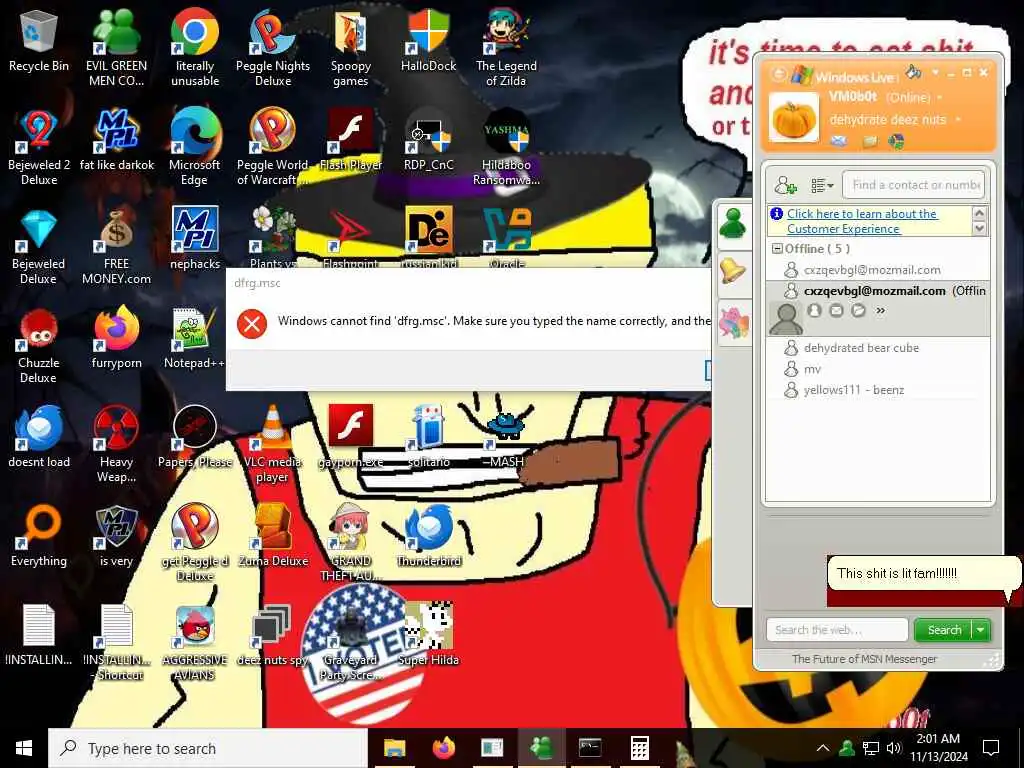
Task: Click the Find a contact search field
Action: [913, 185]
